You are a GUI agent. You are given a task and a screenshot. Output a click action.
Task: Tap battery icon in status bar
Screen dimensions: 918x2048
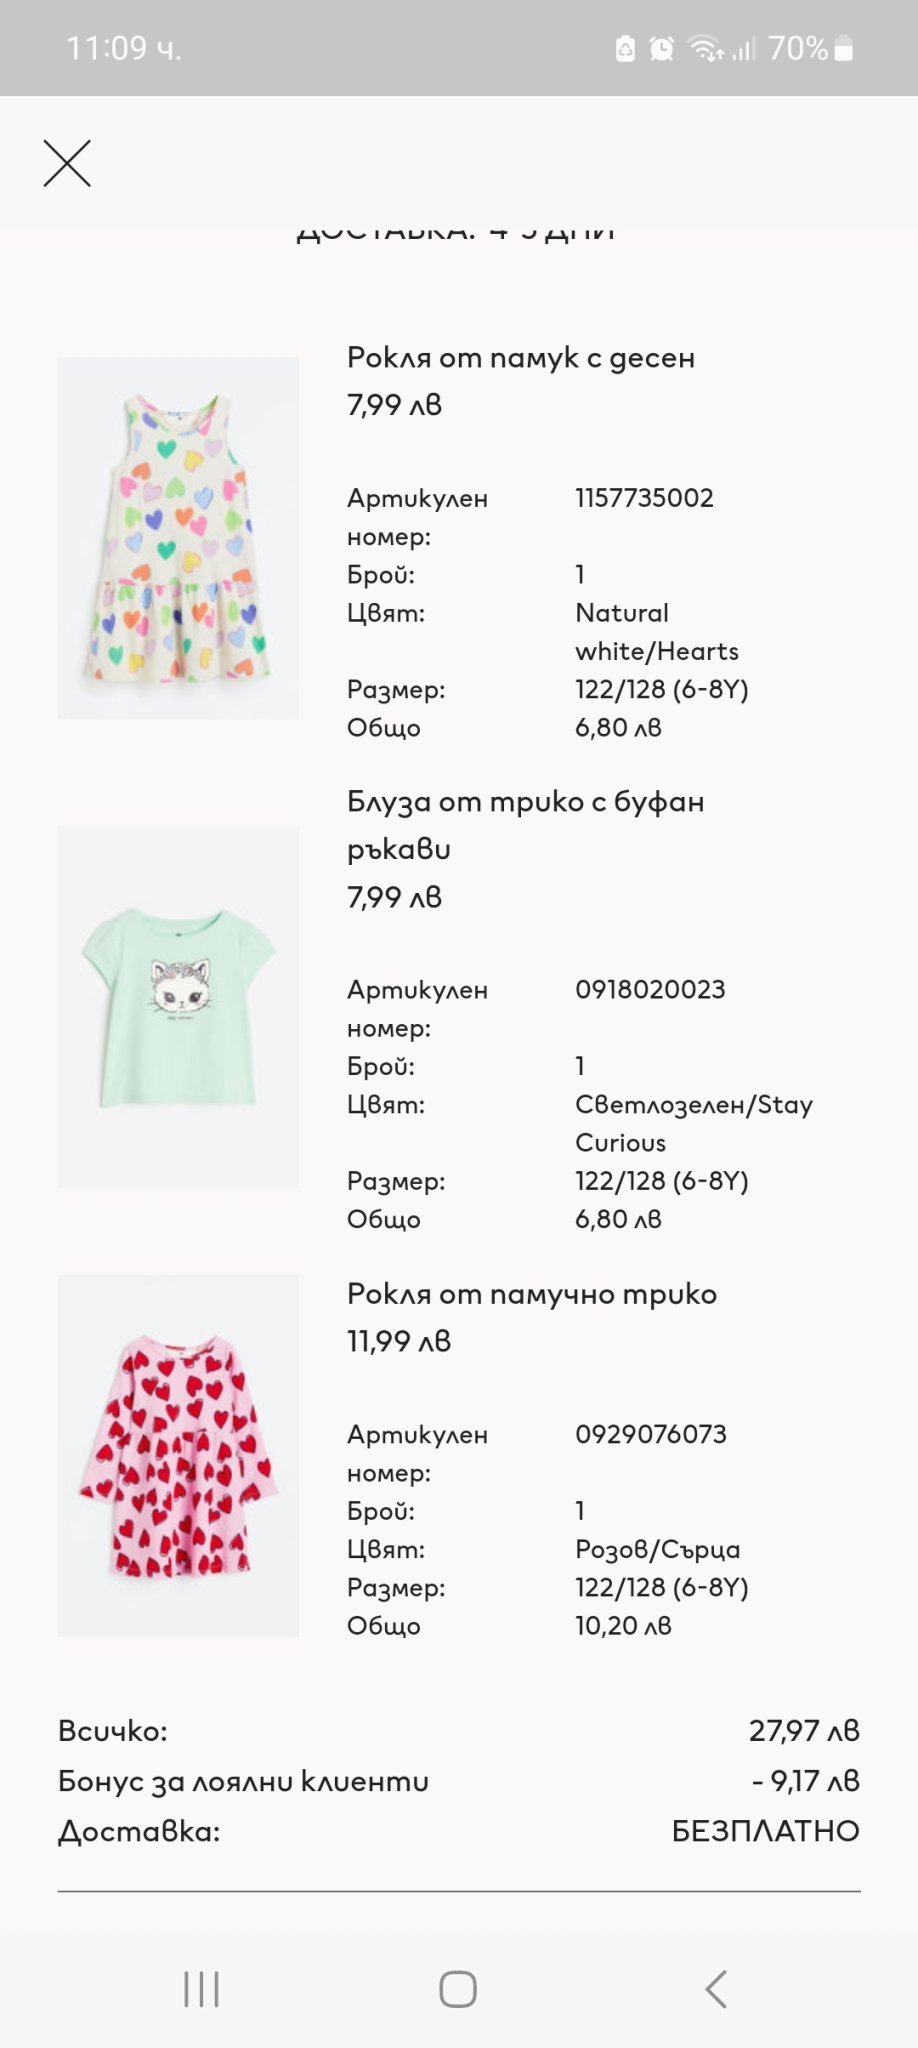pos(844,48)
